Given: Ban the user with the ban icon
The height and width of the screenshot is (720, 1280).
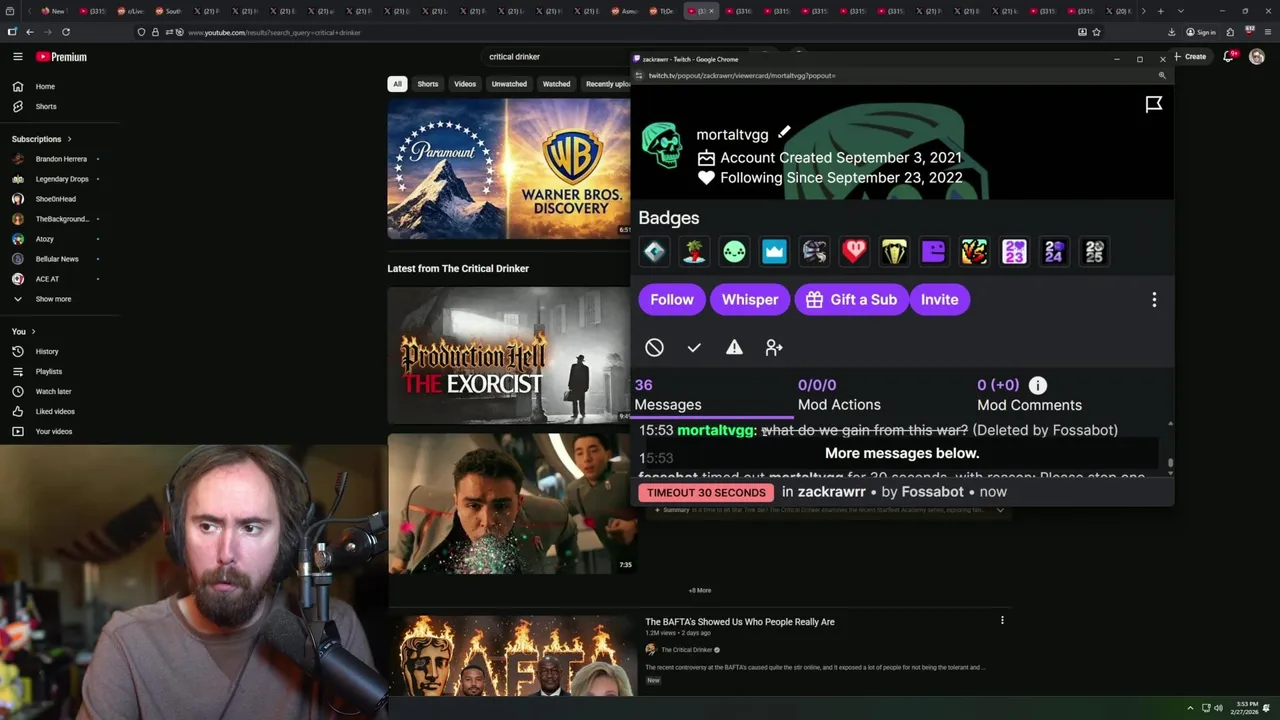Looking at the screenshot, I should 654,347.
